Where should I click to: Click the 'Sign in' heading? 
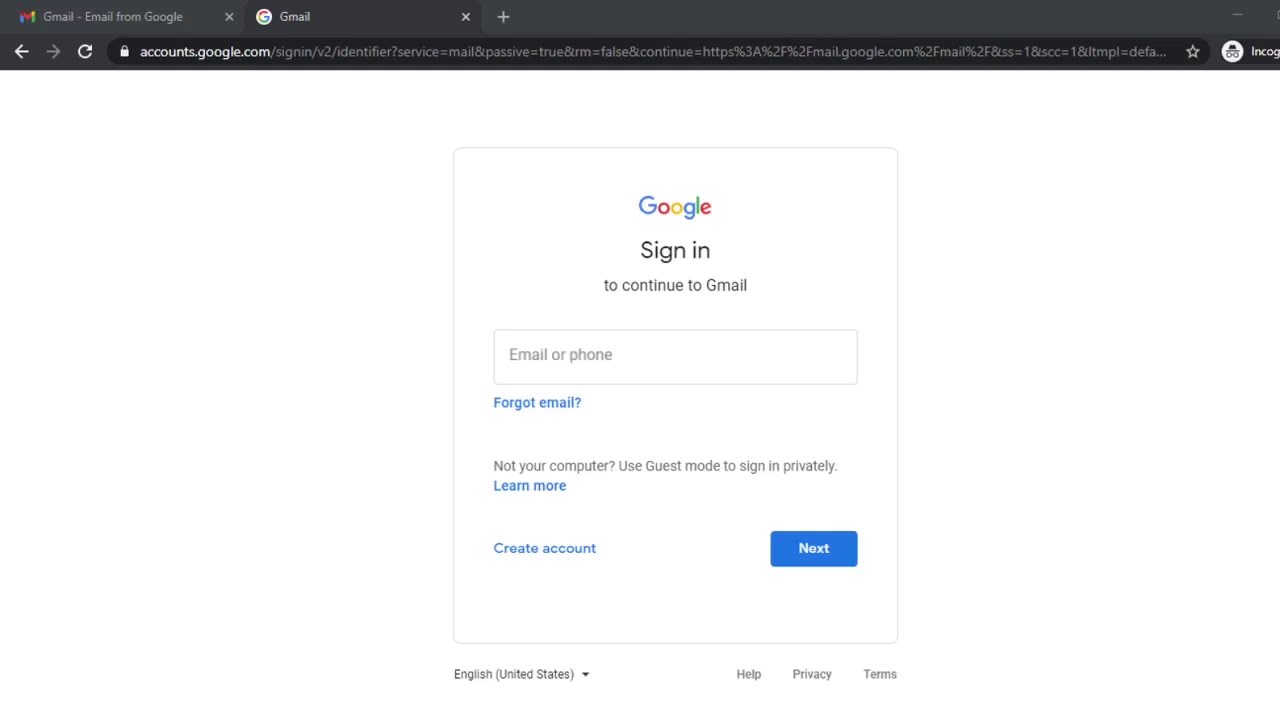tap(675, 250)
